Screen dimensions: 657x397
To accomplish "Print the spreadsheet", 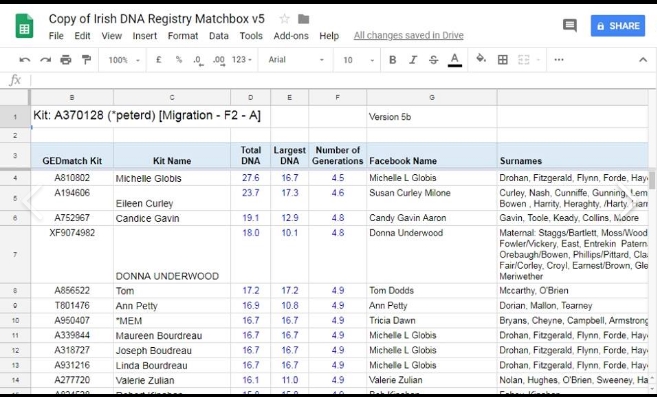I will point(66,60).
